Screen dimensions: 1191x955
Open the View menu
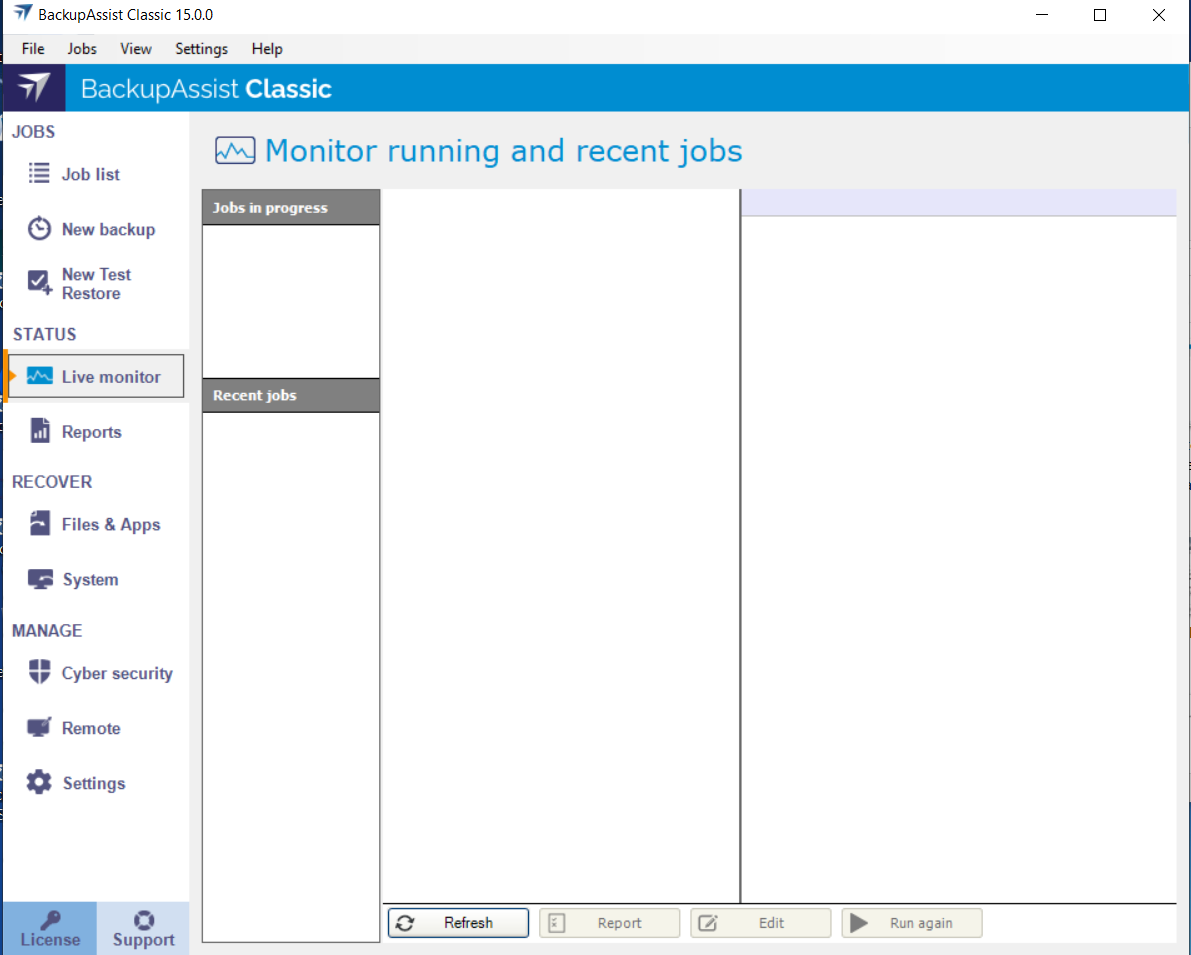coord(136,49)
